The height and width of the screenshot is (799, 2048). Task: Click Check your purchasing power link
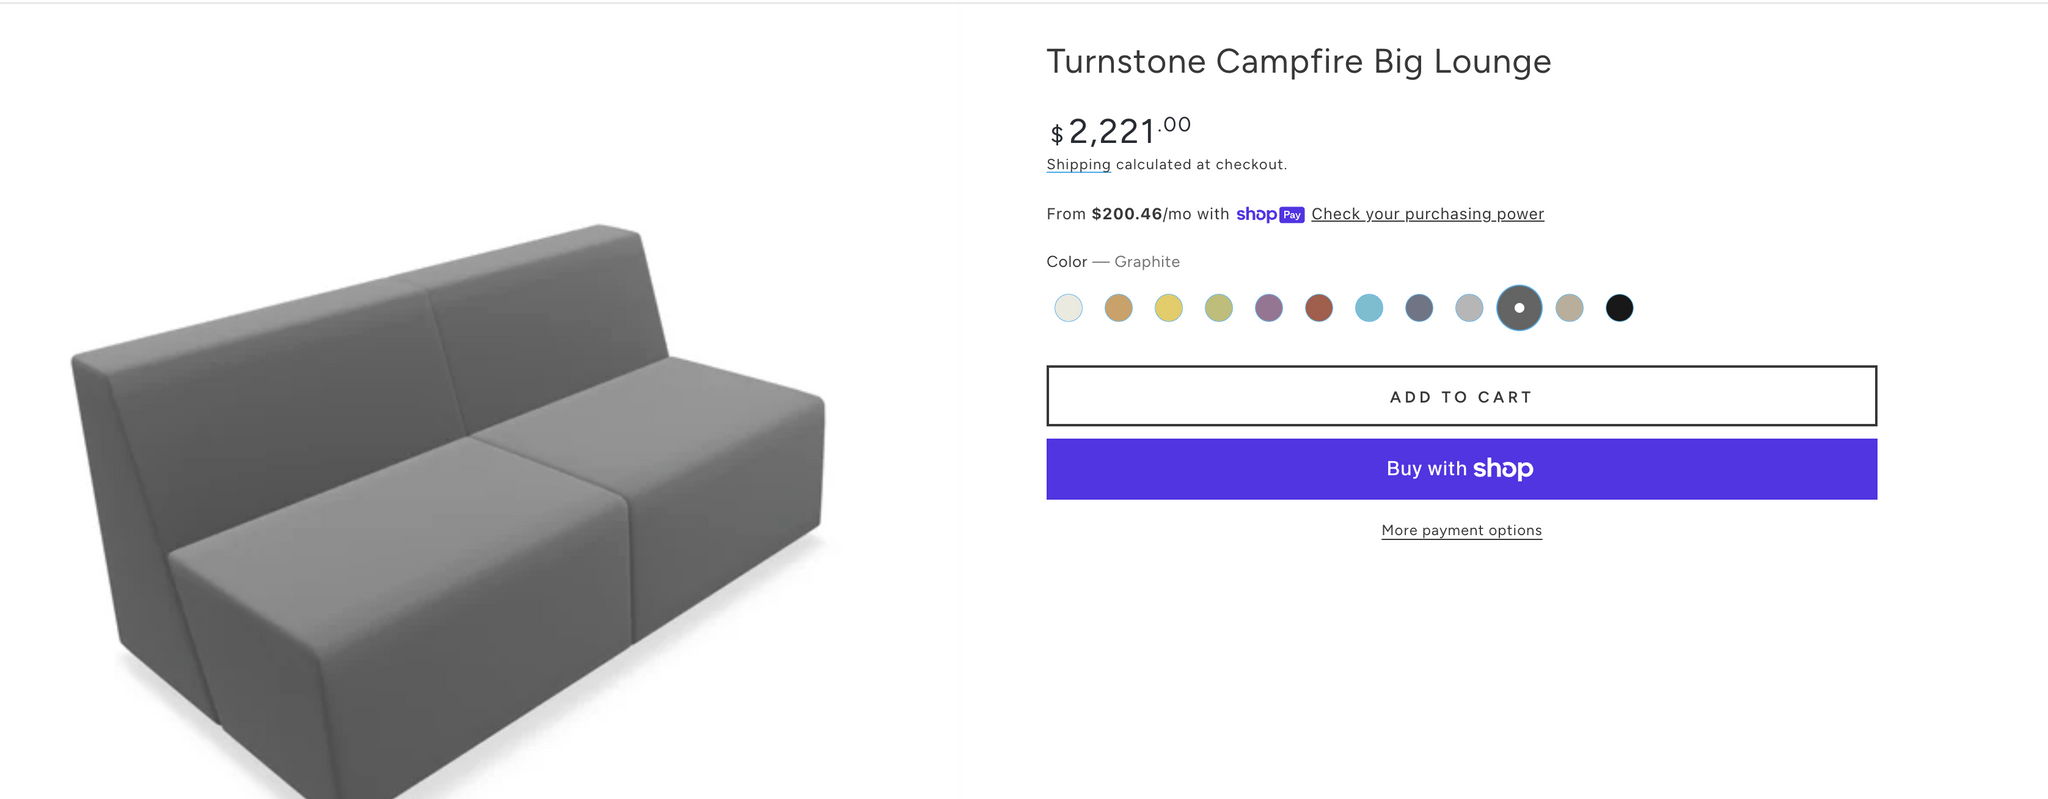click(x=1427, y=214)
